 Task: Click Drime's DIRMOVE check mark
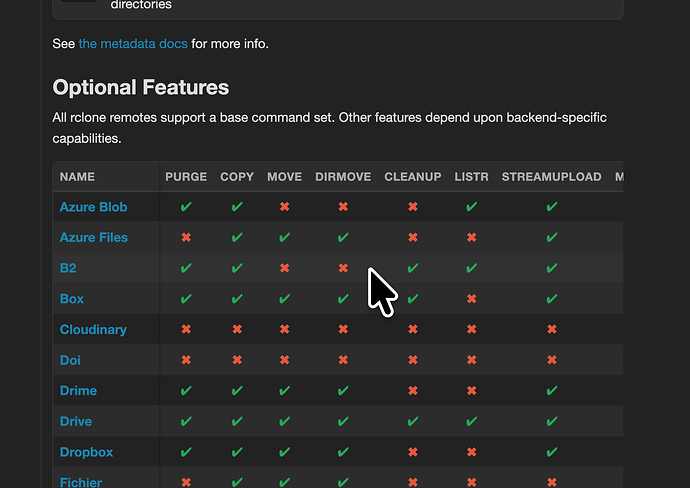point(343,390)
